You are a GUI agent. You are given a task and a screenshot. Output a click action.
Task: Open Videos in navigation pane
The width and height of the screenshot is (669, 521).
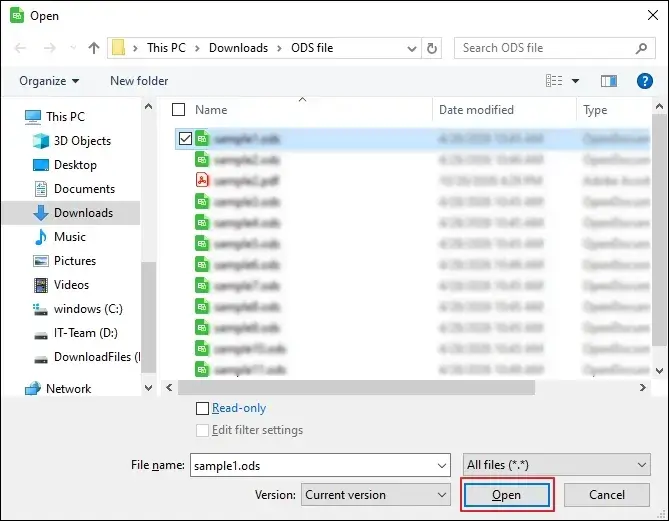point(61,285)
